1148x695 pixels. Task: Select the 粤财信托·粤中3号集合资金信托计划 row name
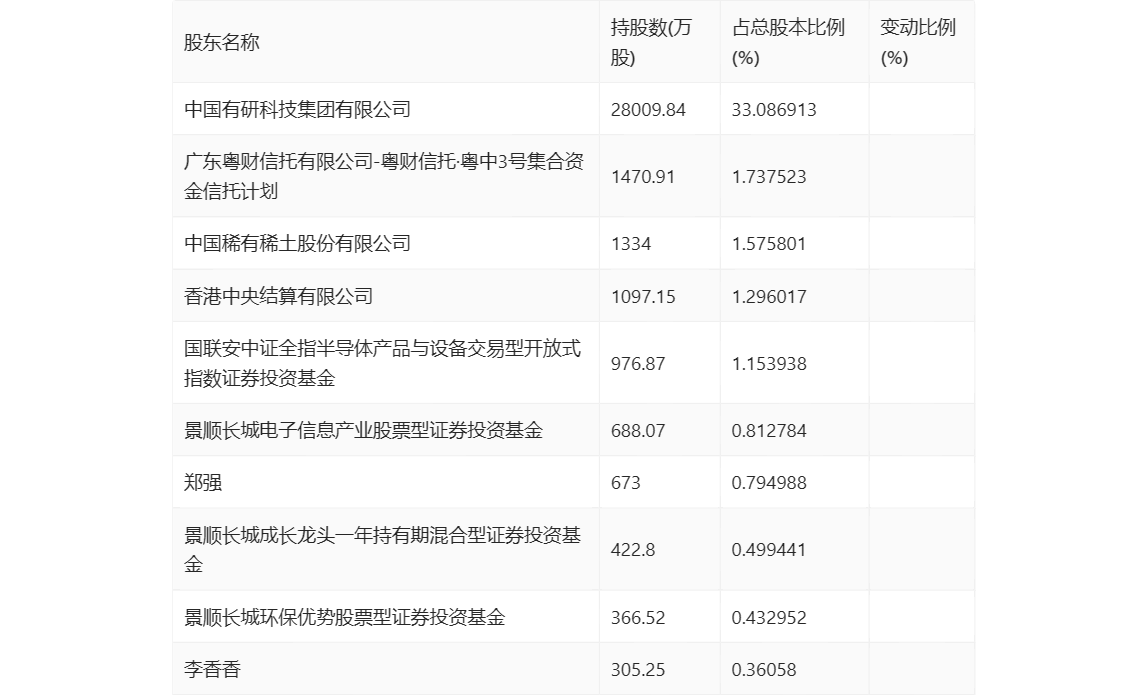pyautogui.click(x=384, y=176)
